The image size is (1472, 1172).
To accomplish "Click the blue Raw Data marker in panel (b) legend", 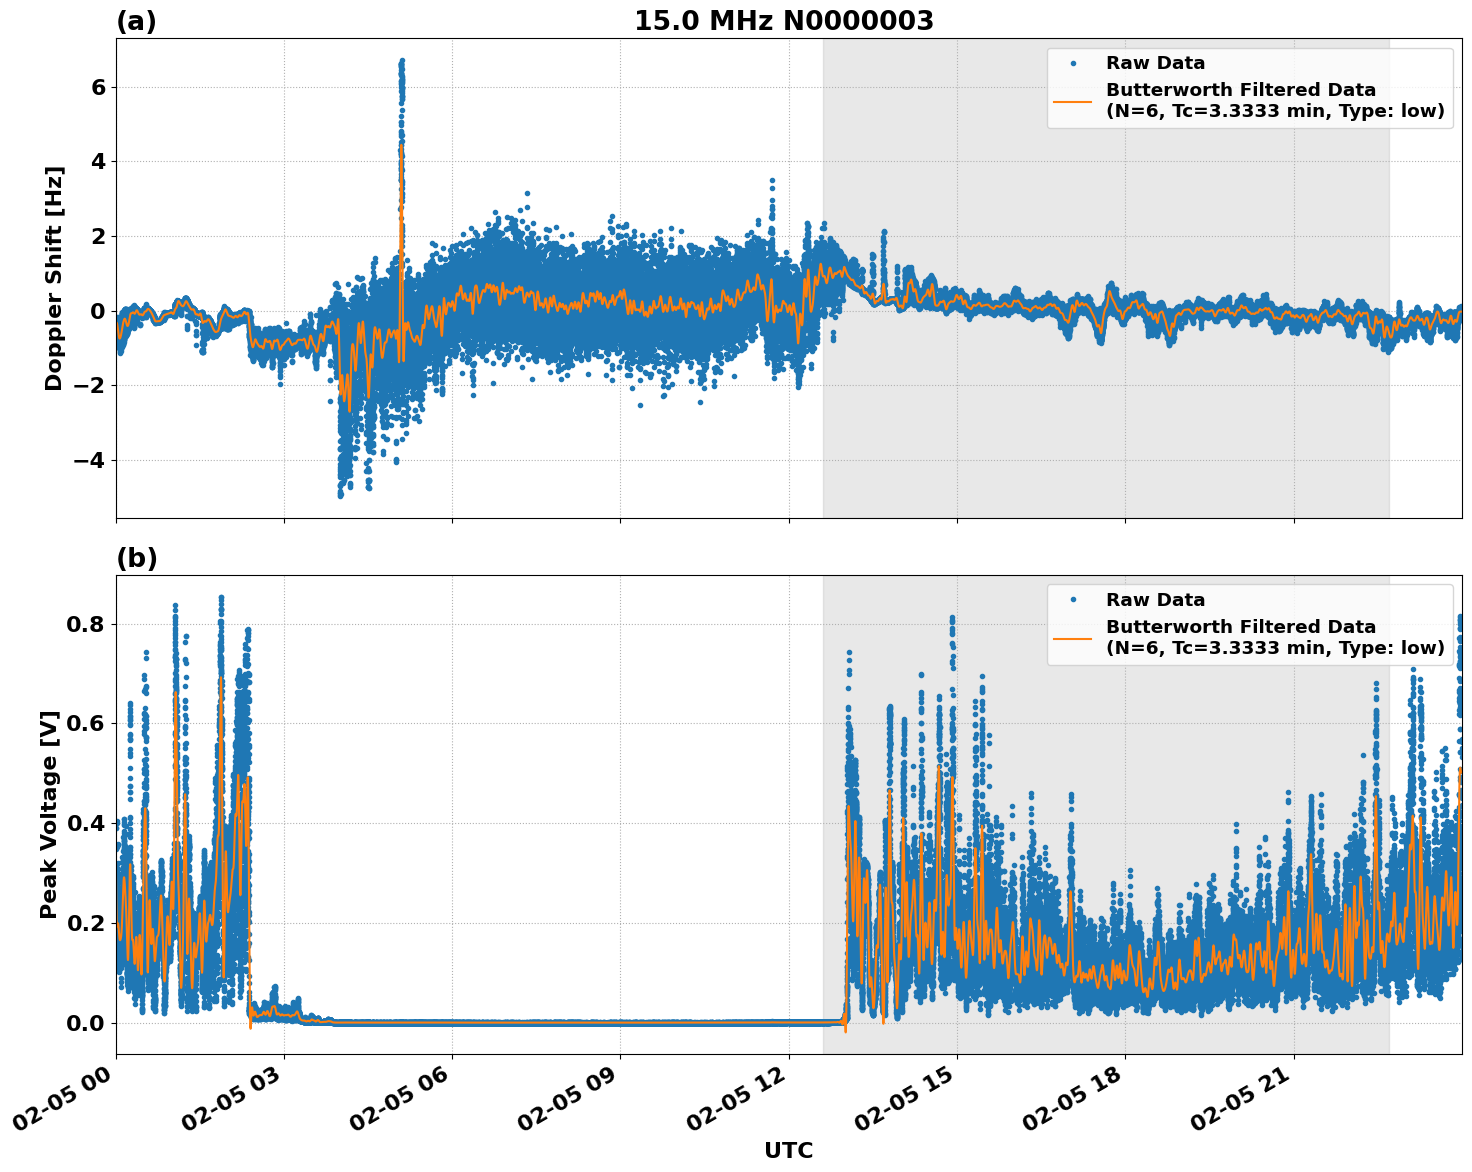I will coord(1073,600).
